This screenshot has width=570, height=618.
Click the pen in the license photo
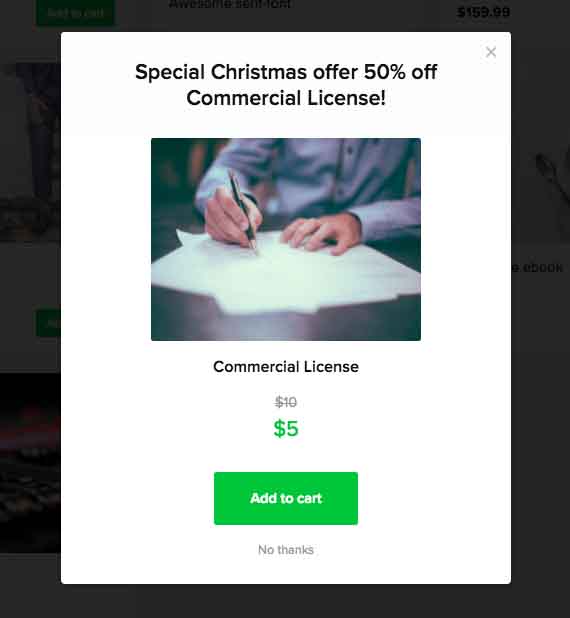click(x=242, y=211)
